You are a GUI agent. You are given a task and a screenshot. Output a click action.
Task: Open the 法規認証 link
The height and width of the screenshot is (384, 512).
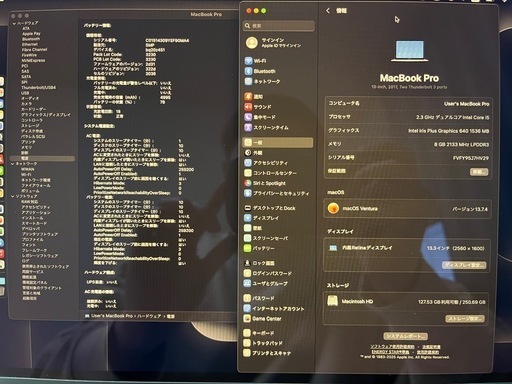[431, 347]
